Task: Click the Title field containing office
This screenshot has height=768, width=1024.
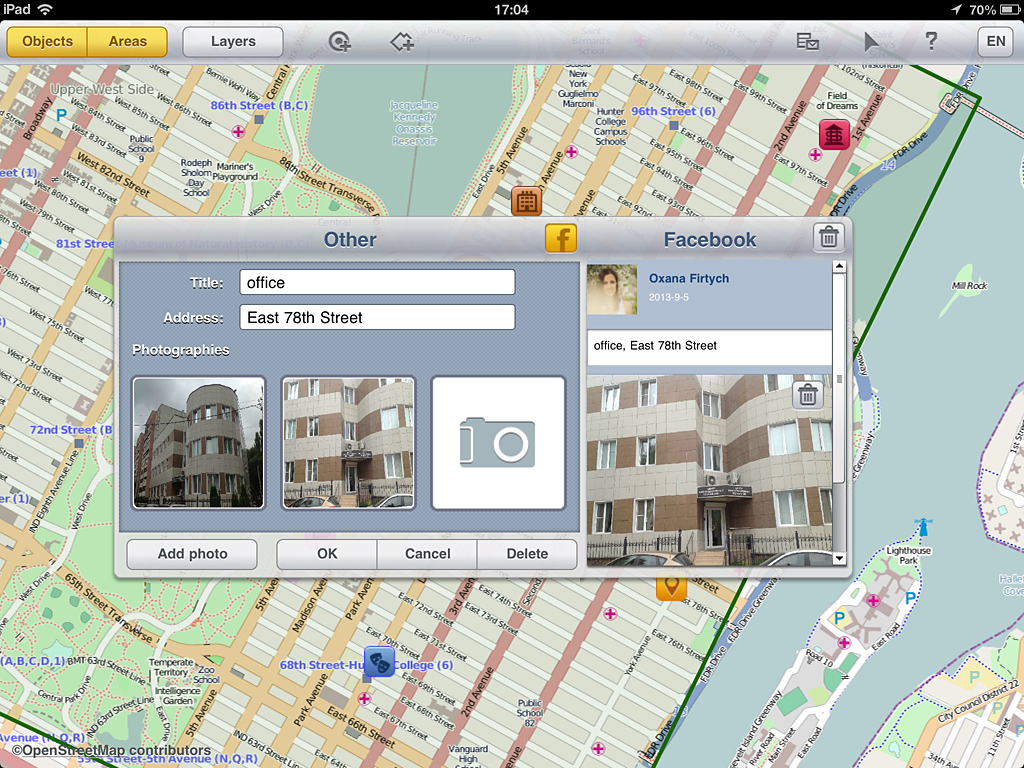Action: (377, 283)
